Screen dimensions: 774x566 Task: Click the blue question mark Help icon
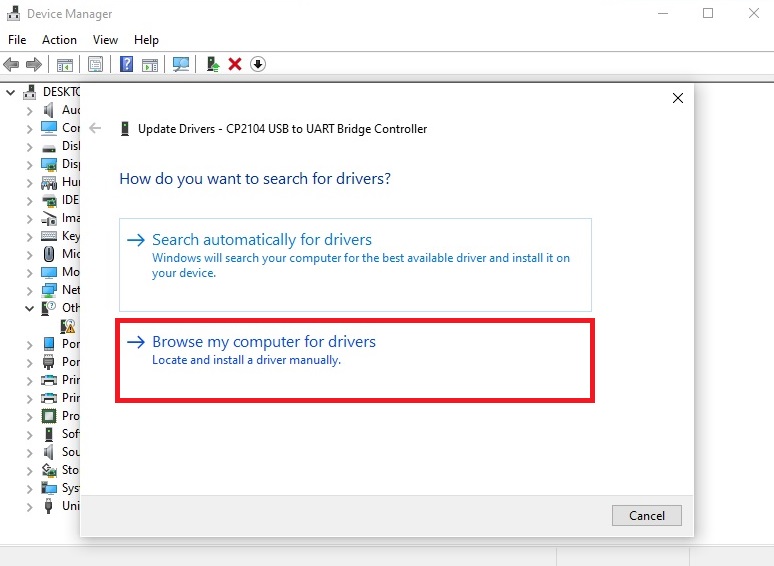pos(126,64)
